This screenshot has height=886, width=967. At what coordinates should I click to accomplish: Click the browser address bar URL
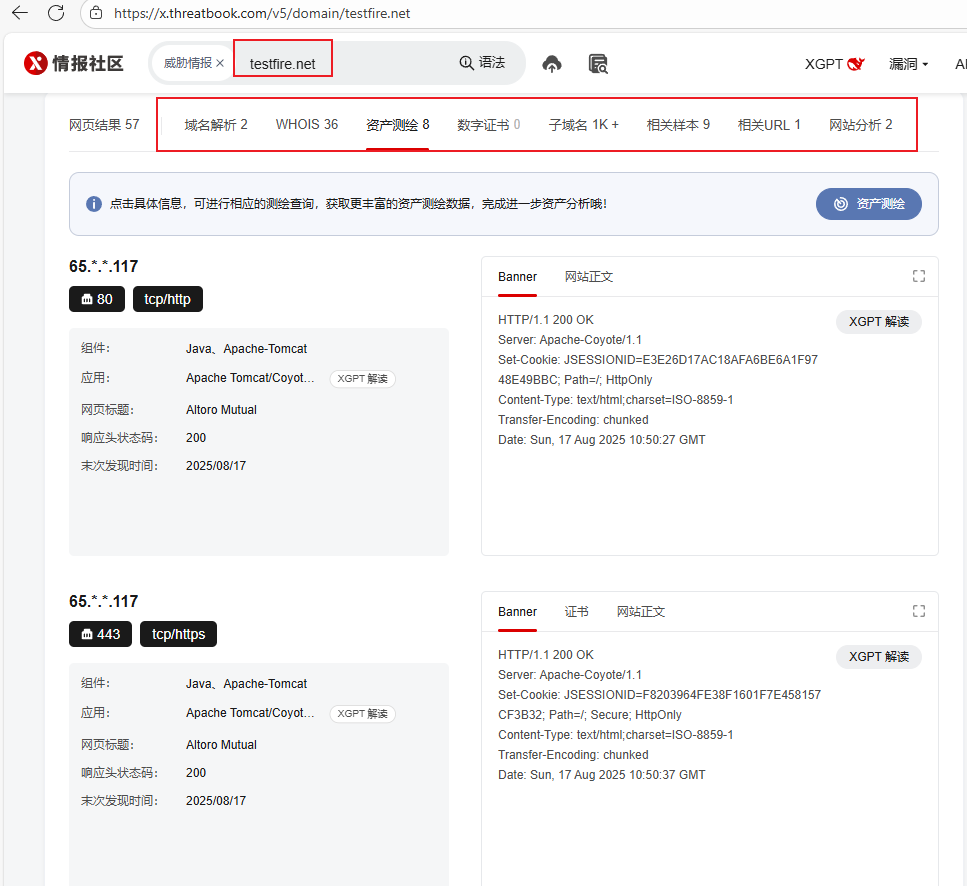point(262,13)
